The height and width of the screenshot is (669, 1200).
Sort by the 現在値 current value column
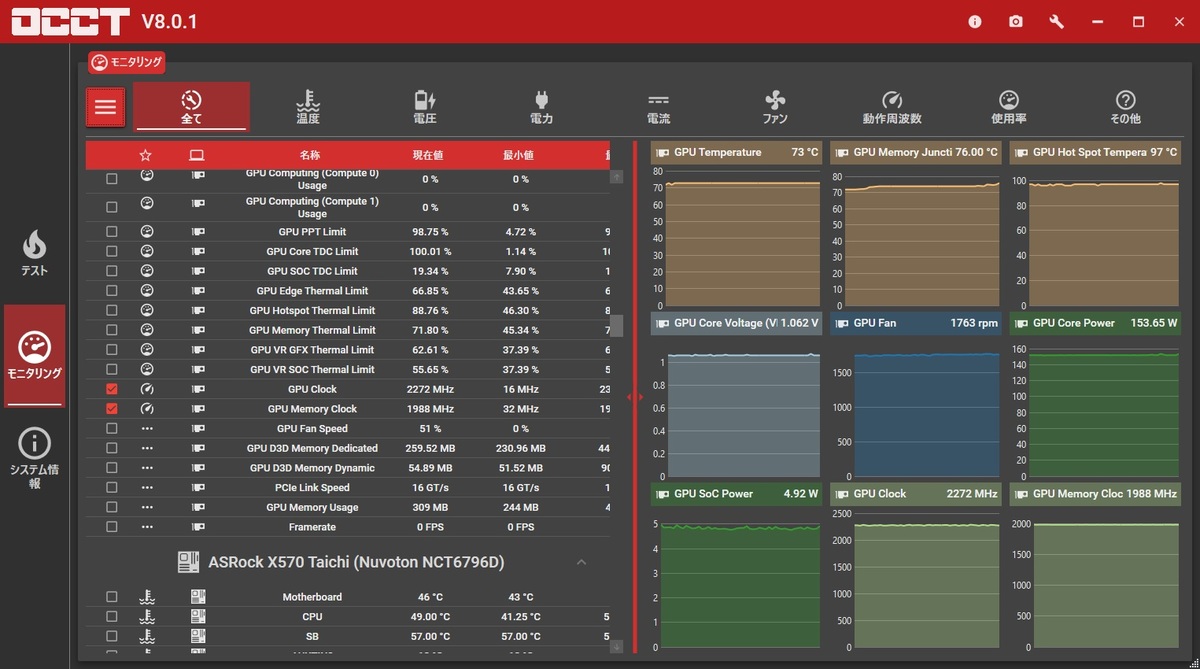click(428, 156)
